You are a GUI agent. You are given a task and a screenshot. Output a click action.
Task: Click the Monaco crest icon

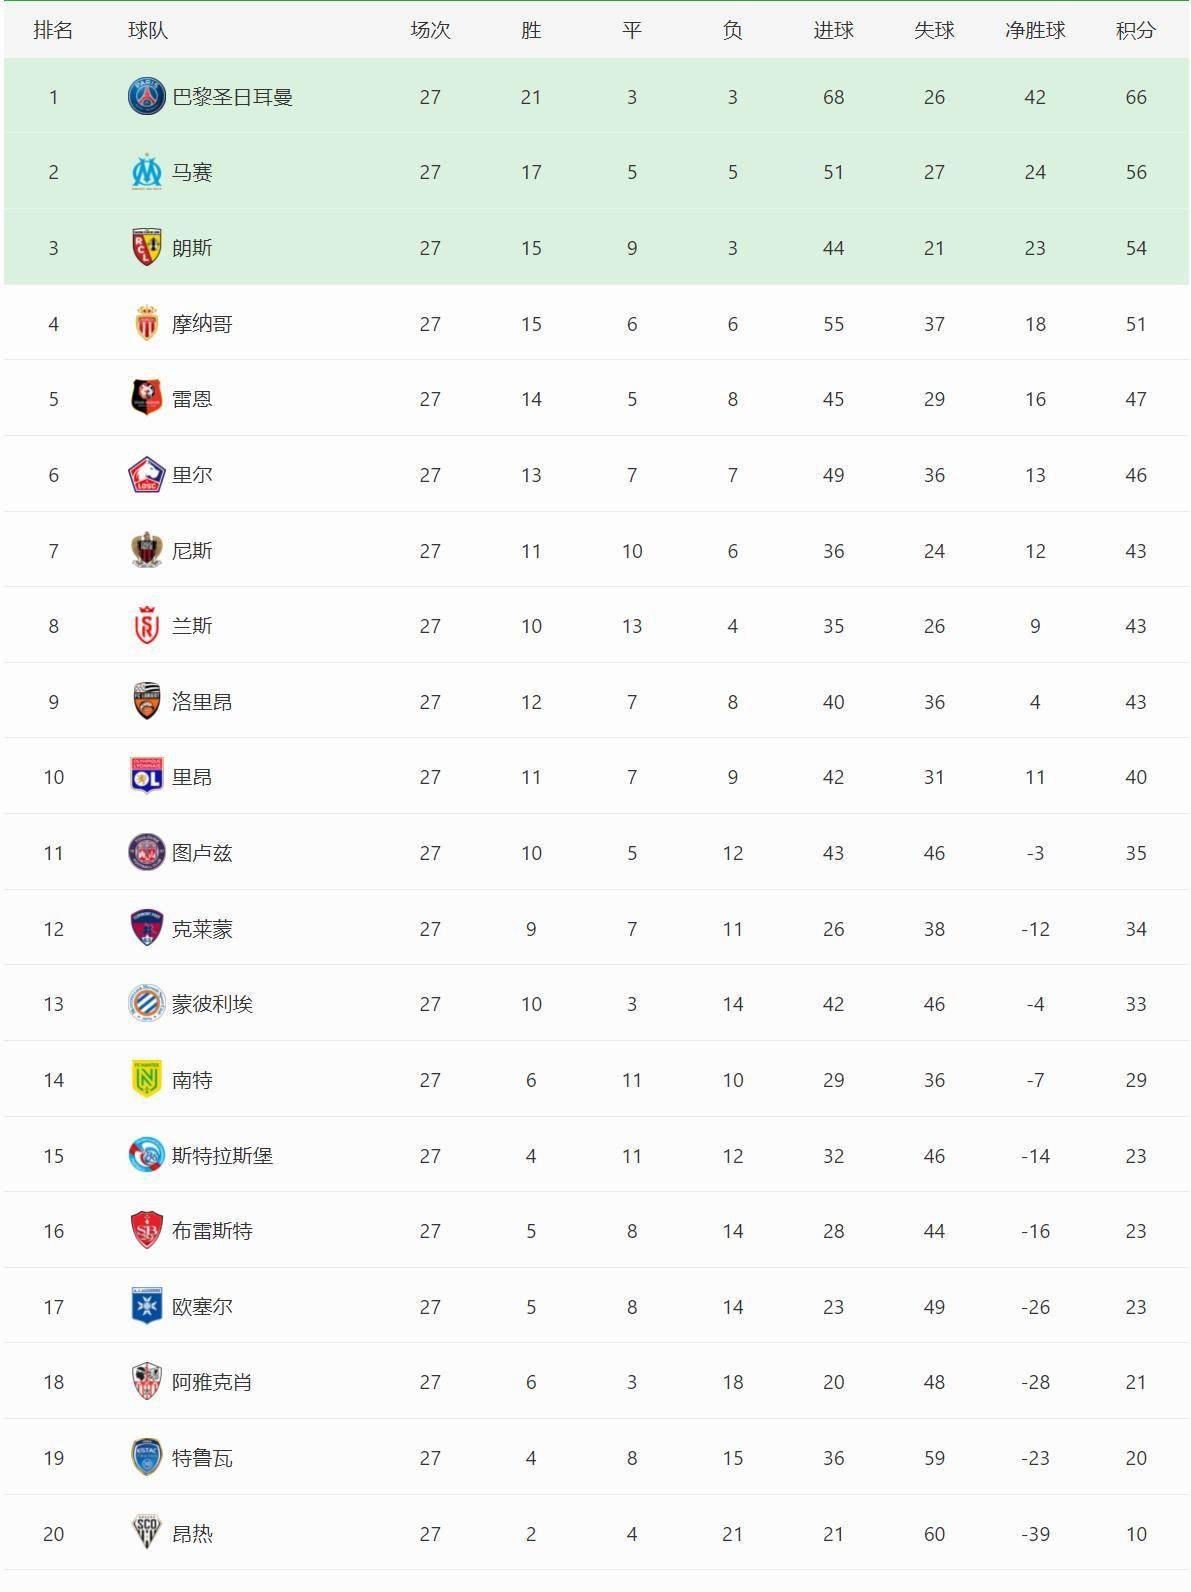pos(147,324)
